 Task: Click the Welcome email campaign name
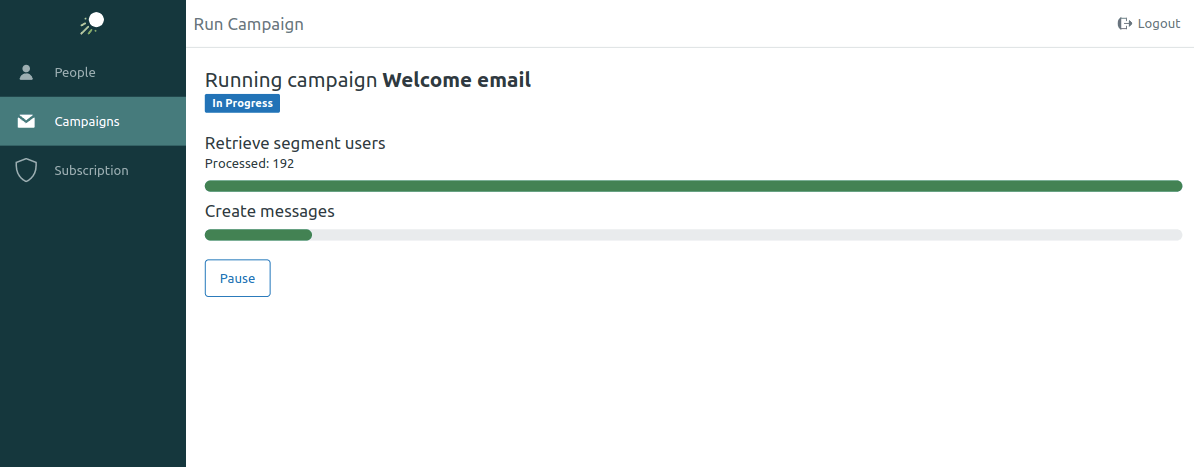[457, 80]
